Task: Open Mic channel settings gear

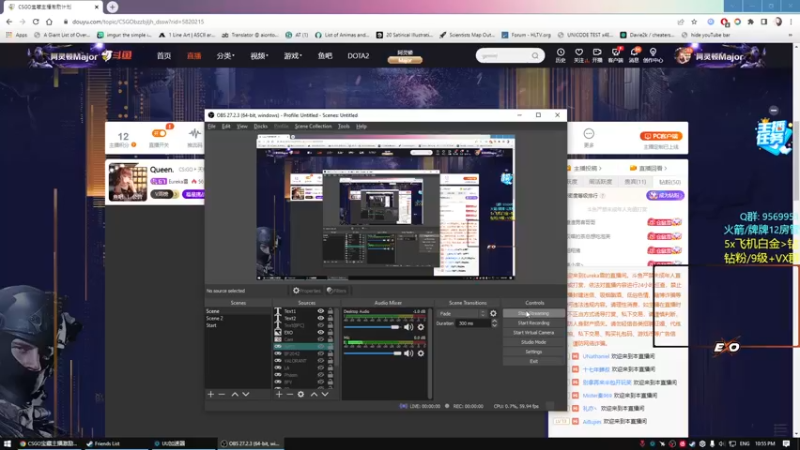Action: tap(421, 353)
